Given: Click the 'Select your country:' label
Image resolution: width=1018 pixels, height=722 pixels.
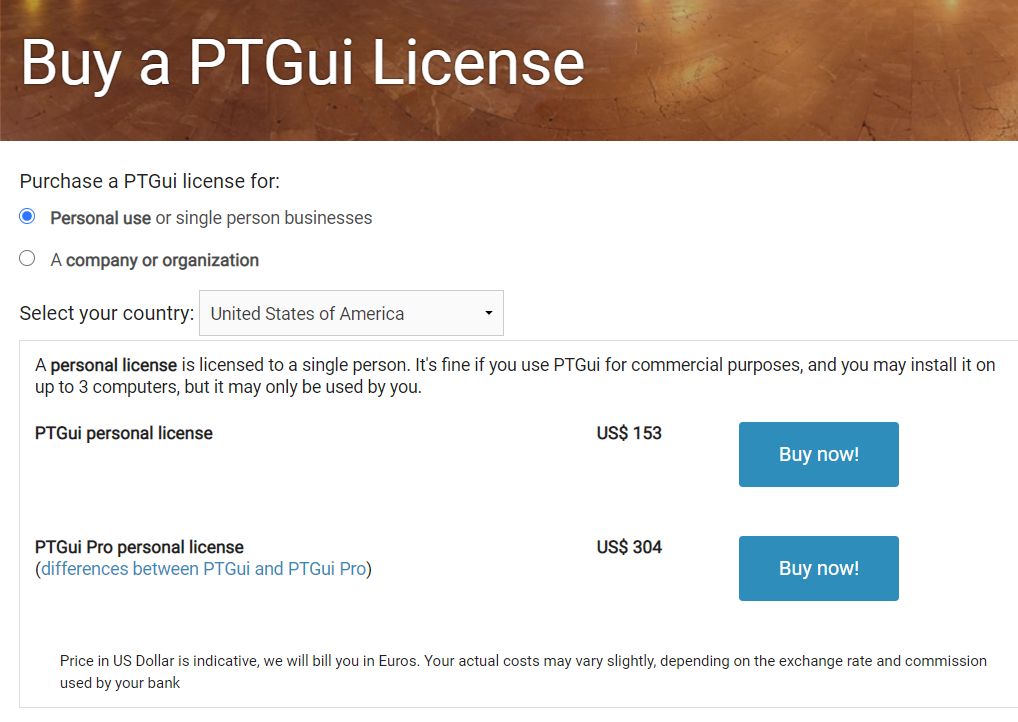Looking at the screenshot, I should click(x=107, y=313).
